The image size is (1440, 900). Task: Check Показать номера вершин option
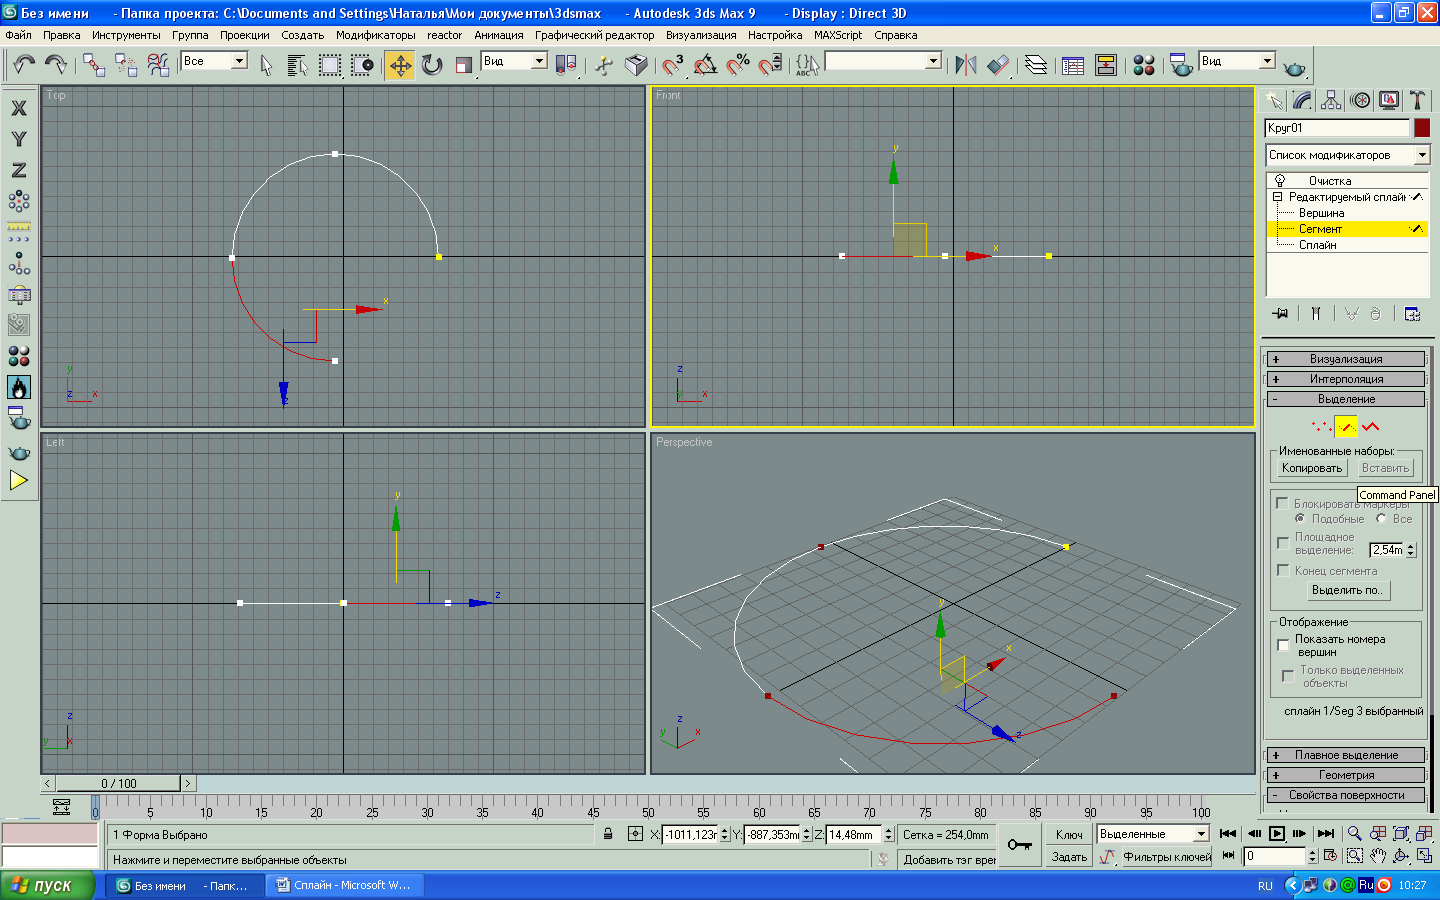[x=1284, y=645]
